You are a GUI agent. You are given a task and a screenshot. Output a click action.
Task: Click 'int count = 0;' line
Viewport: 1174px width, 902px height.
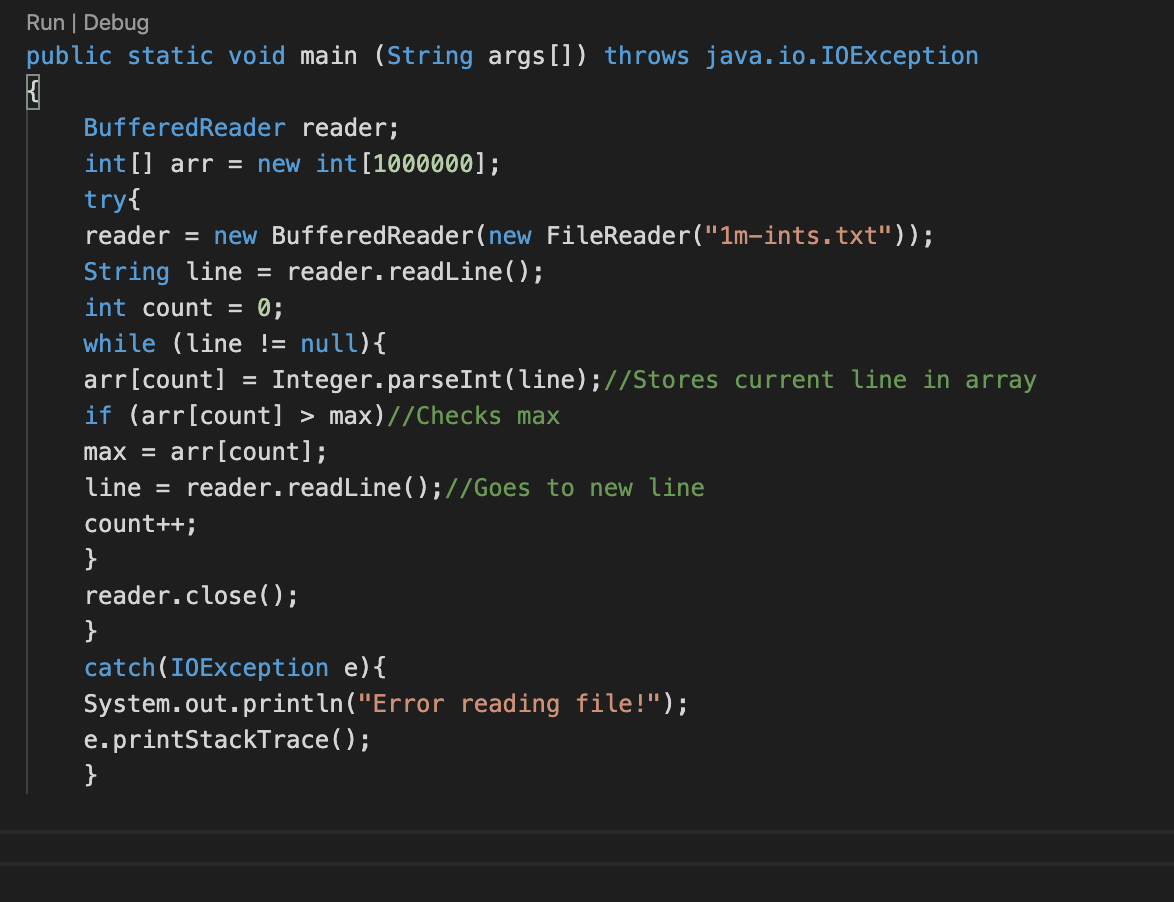pos(183,308)
